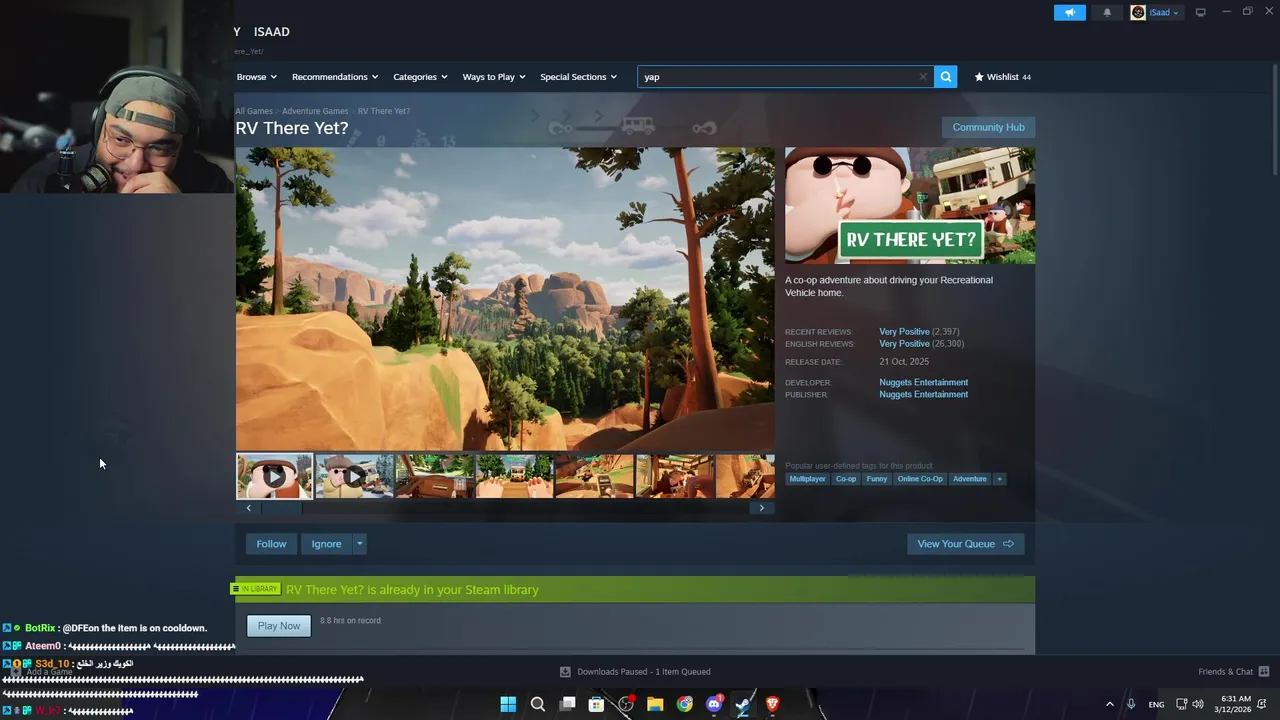
Task: Play the first trailer thumbnail
Action: click(274, 477)
